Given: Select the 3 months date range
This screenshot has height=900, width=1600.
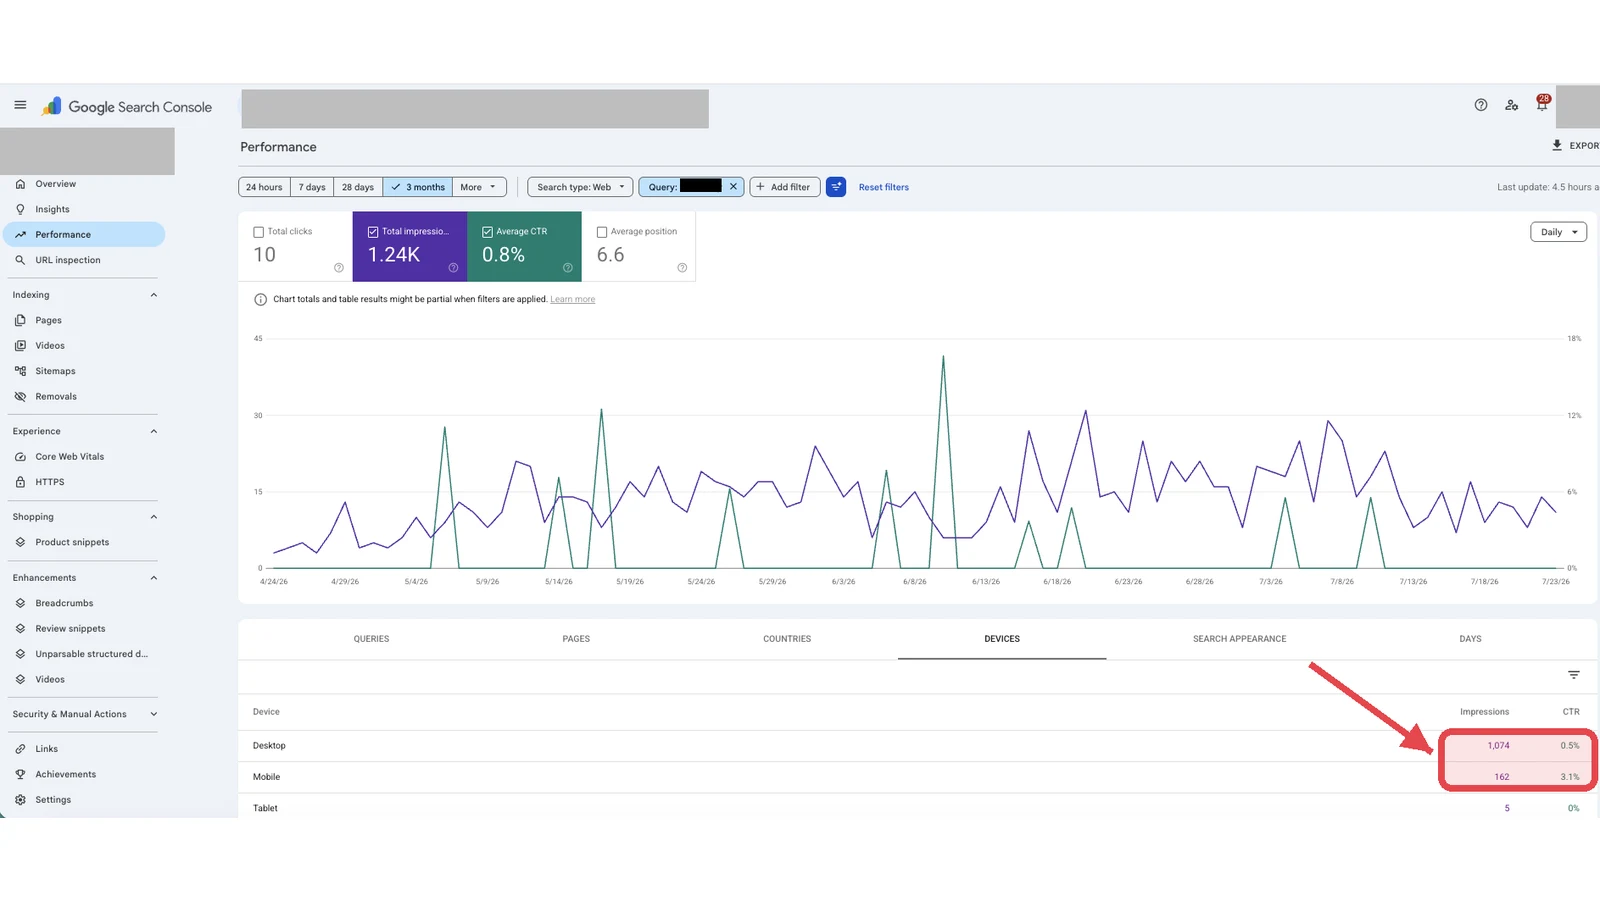Looking at the screenshot, I should [x=418, y=187].
